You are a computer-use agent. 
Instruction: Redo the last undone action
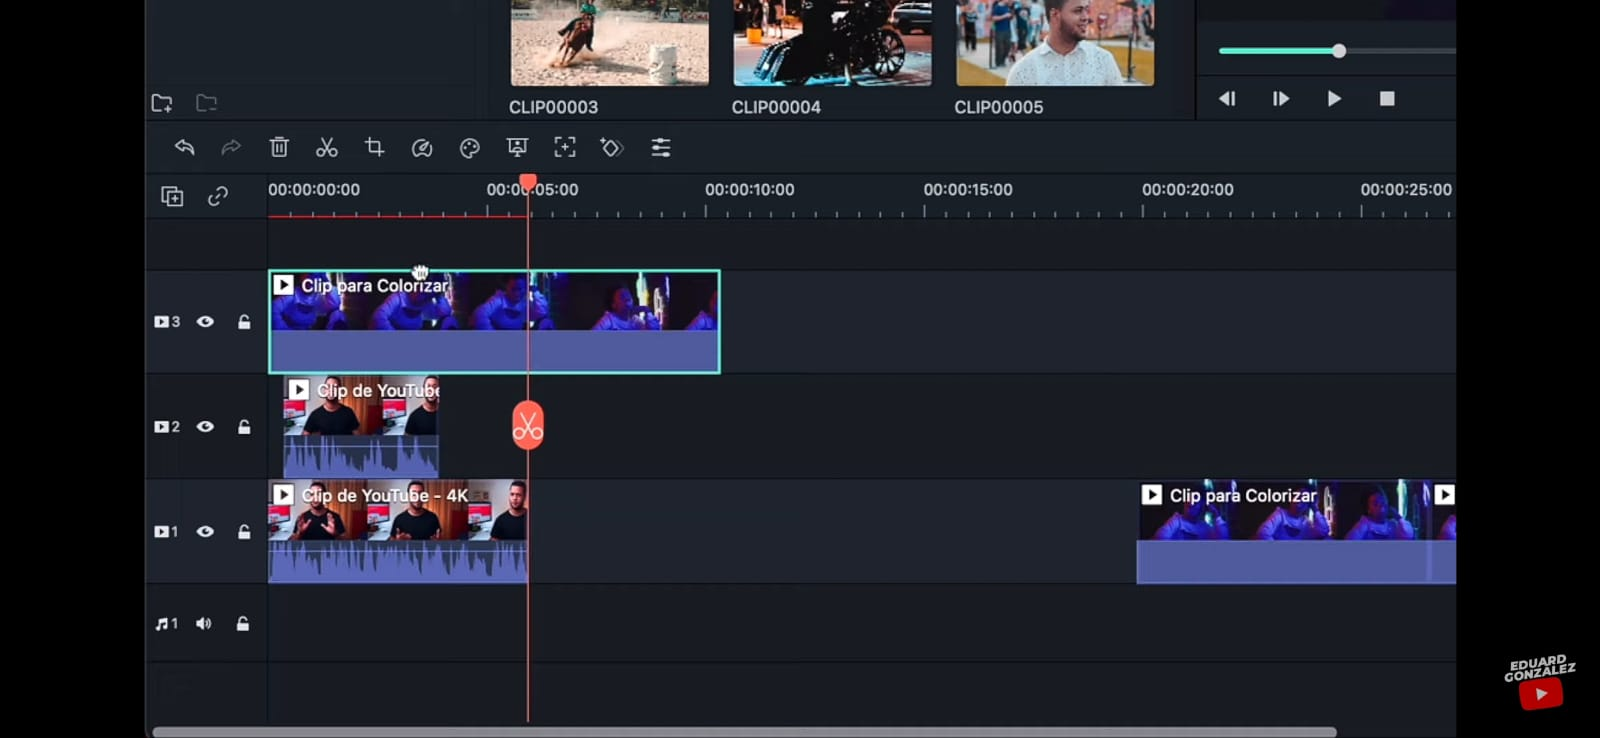[x=231, y=148]
